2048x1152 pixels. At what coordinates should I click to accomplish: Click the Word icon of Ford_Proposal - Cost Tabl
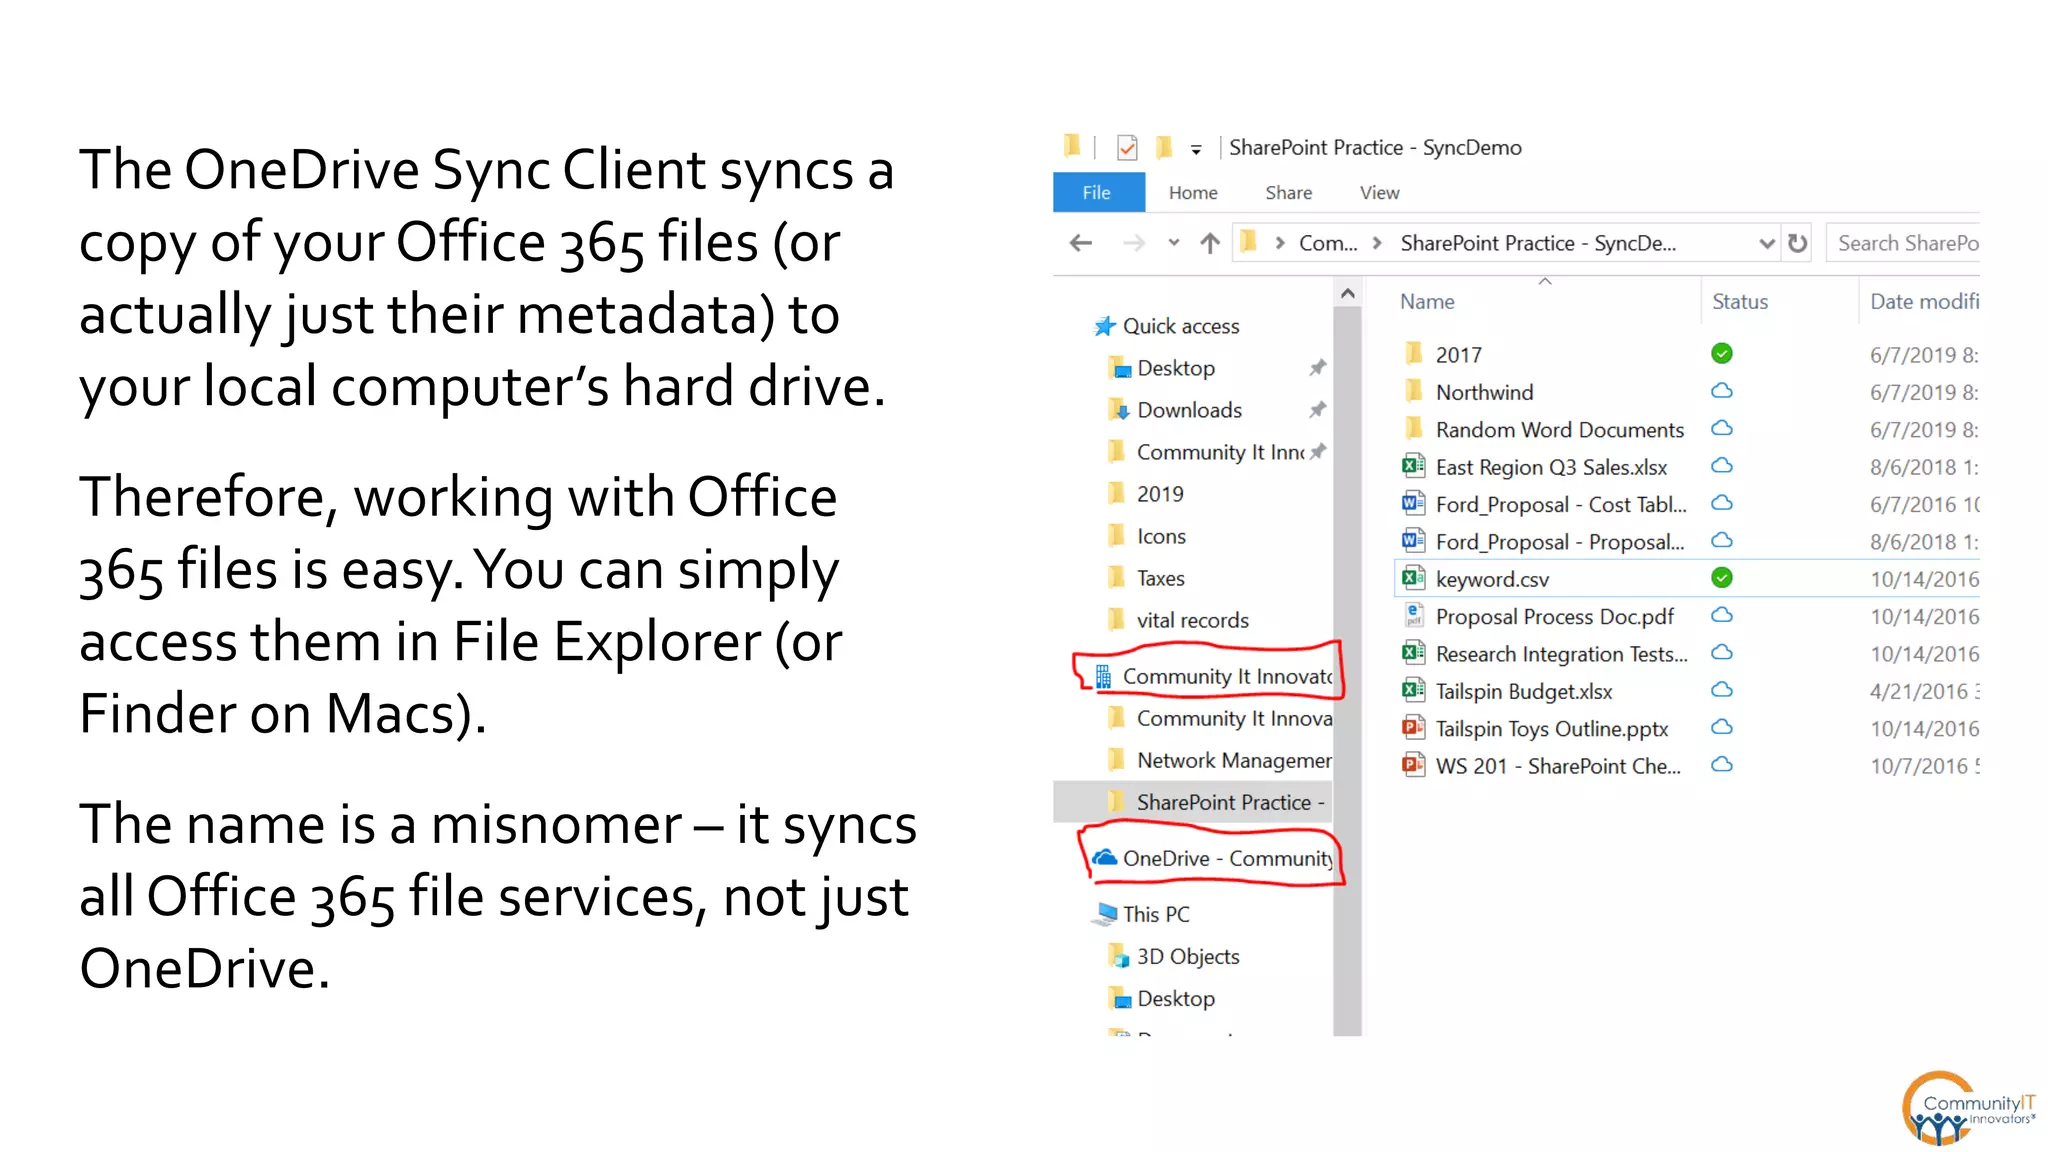(1413, 503)
